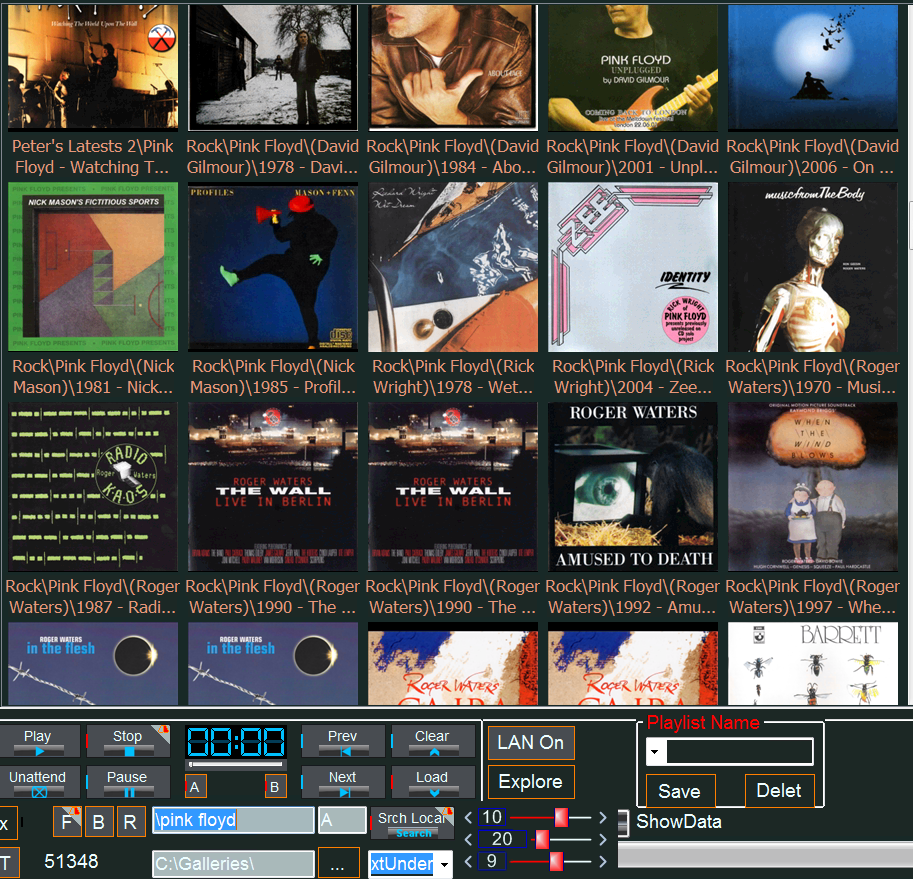Viewport: 913px width, 879px height.
Task: Open David Gilmour 2006 On an Island cover
Action: click(813, 66)
